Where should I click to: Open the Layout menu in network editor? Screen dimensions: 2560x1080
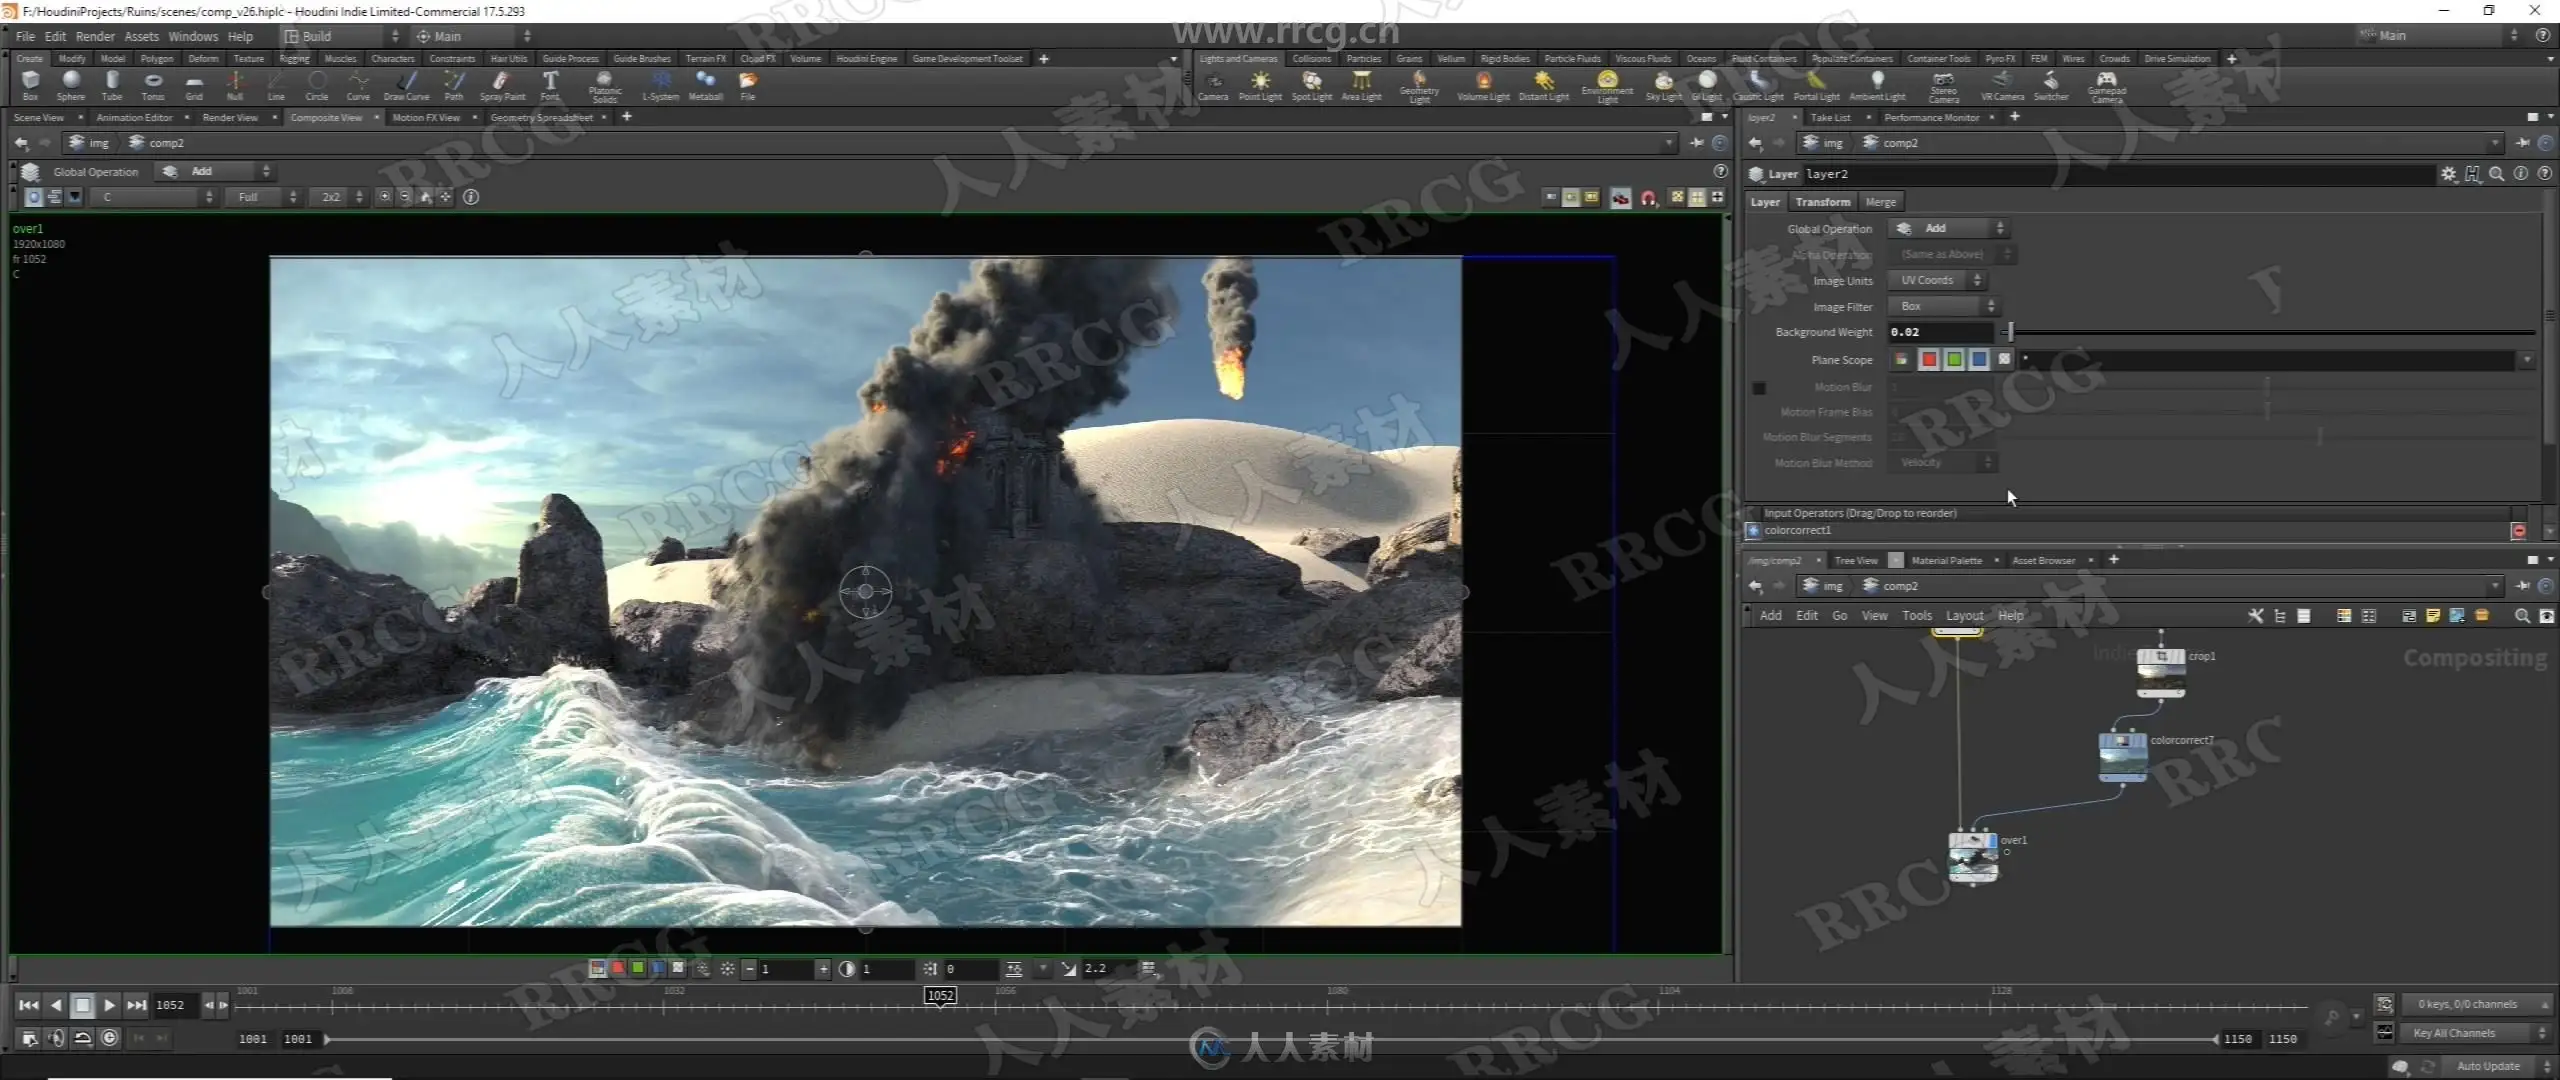point(1964,616)
